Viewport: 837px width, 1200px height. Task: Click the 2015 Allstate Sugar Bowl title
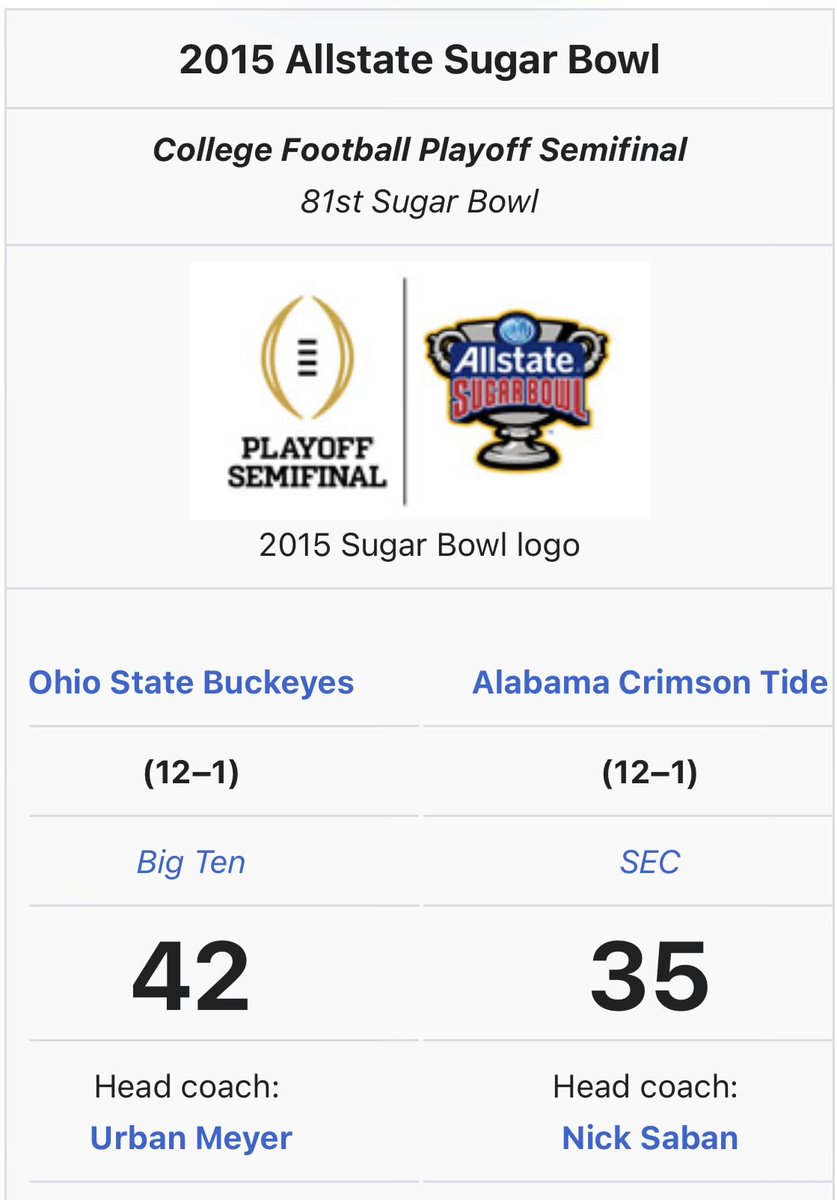419,60
